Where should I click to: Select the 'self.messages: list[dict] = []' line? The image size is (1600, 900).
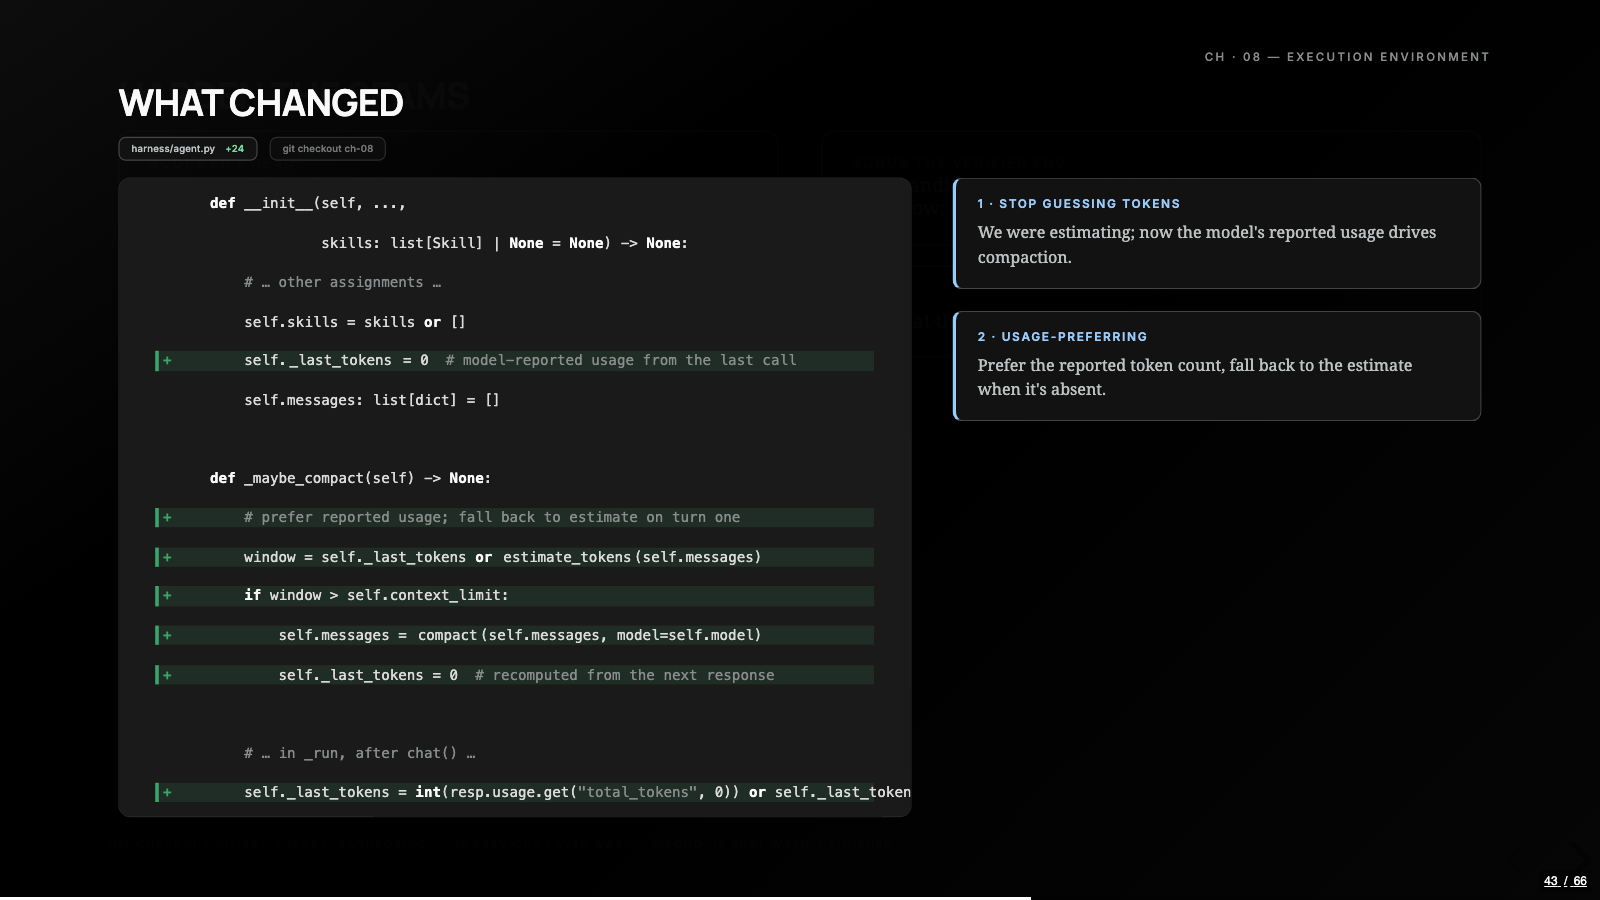[x=372, y=400]
